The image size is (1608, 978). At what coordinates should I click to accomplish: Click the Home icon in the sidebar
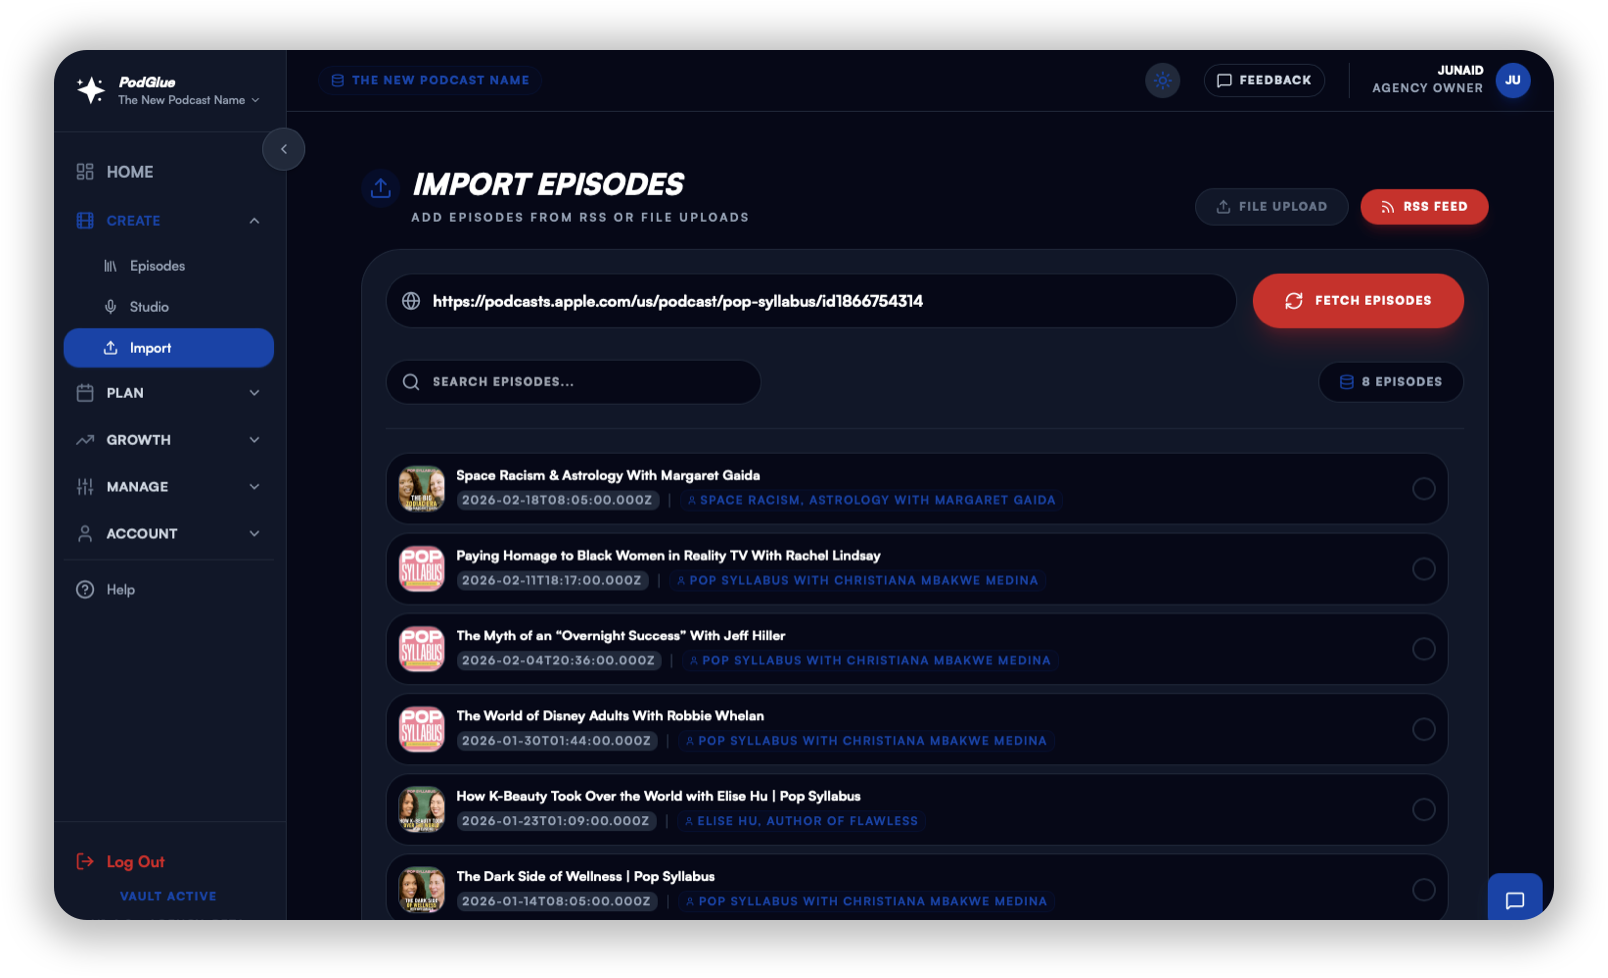click(83, 171)
